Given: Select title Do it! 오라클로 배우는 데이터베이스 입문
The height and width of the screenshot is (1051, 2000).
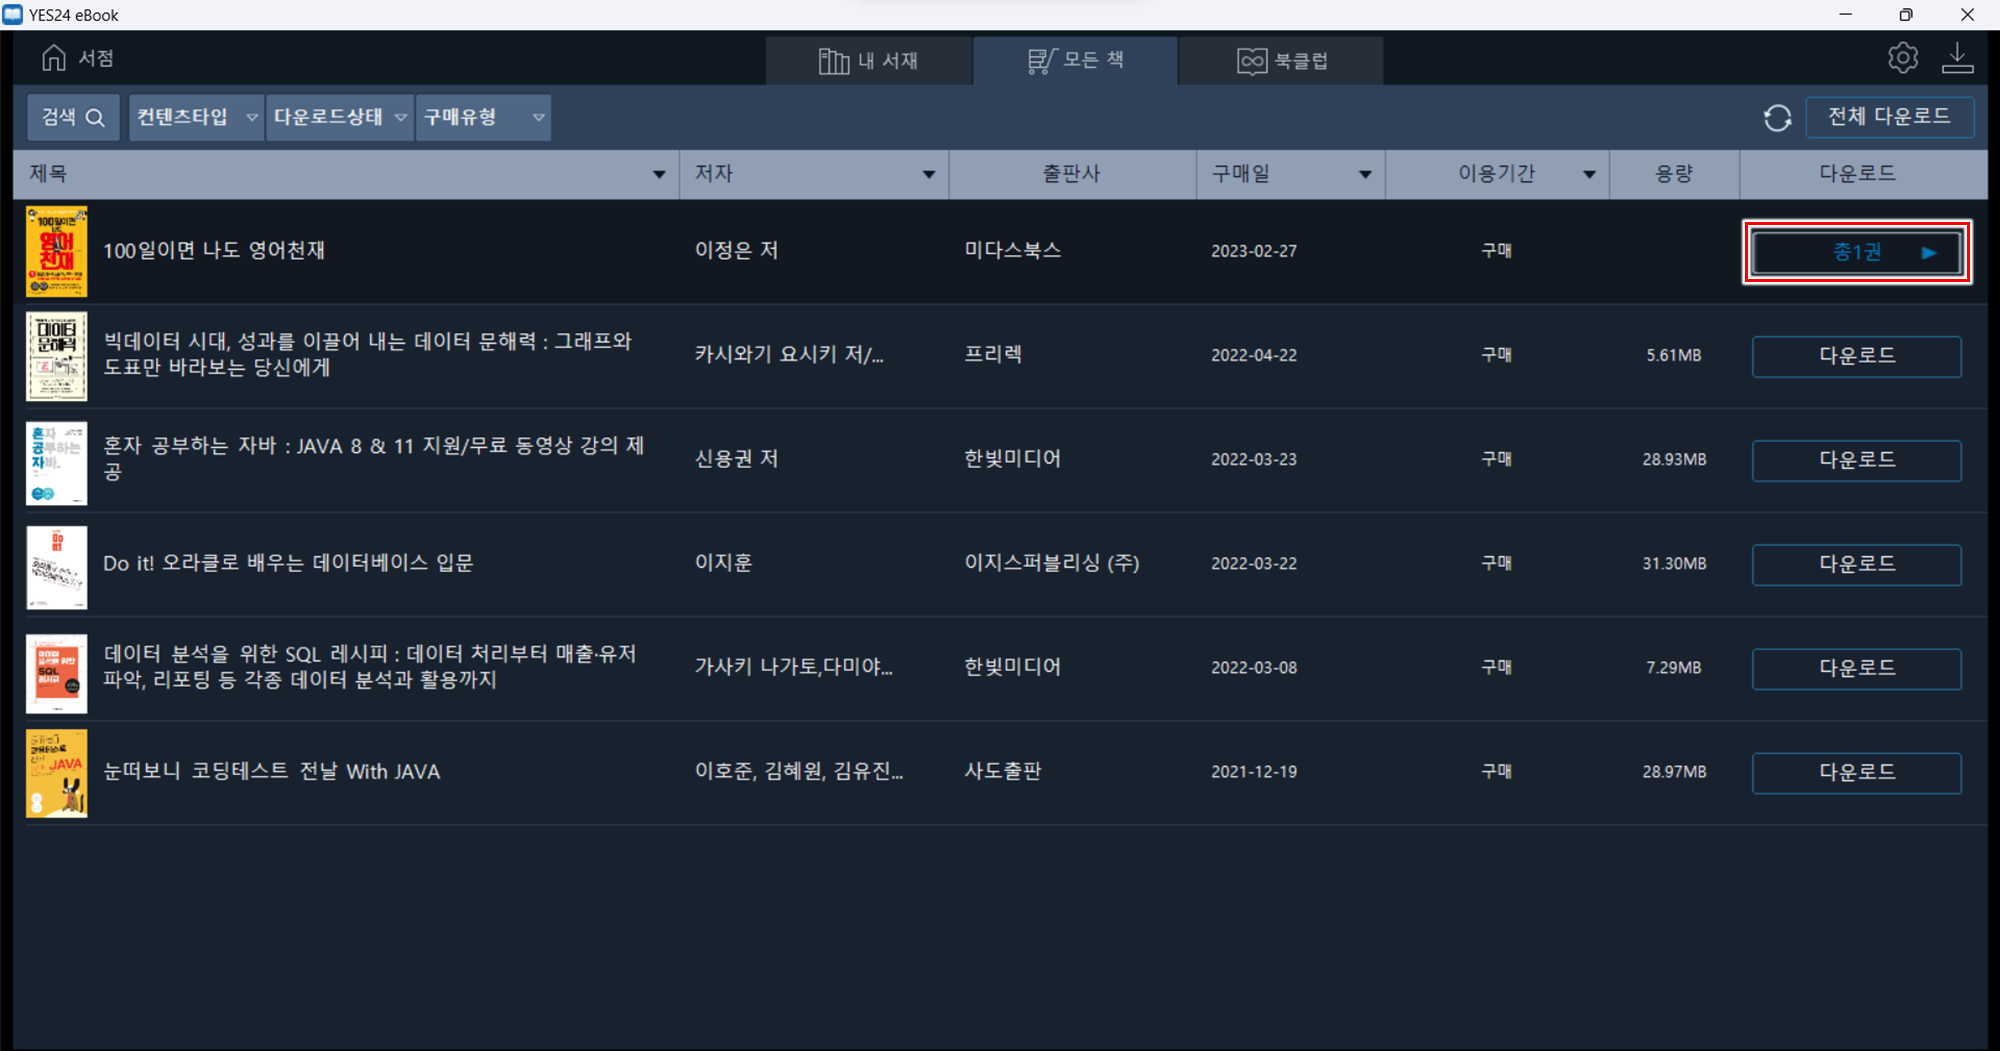Looking at the screenshot, I should [288, 563].
